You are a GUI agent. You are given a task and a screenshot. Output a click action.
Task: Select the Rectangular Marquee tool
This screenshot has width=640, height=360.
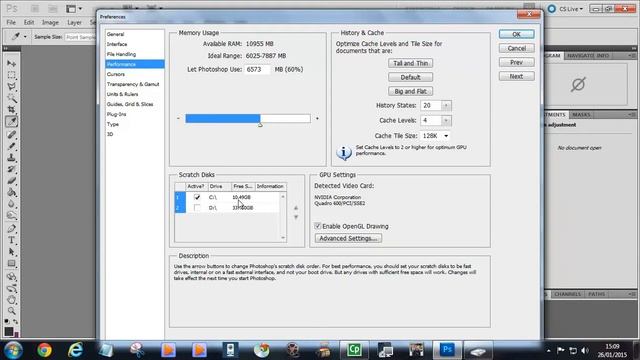[x=11, y=75]
